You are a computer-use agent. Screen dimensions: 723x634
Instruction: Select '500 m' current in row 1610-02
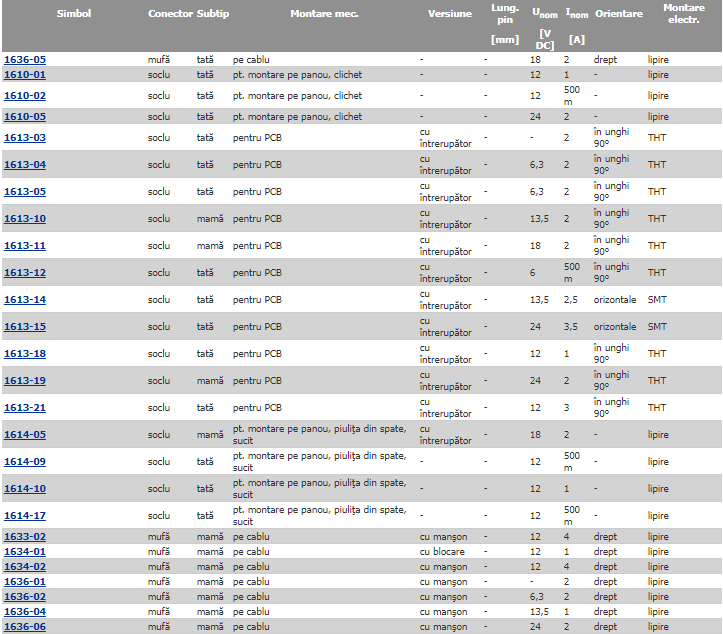(572, 96)
